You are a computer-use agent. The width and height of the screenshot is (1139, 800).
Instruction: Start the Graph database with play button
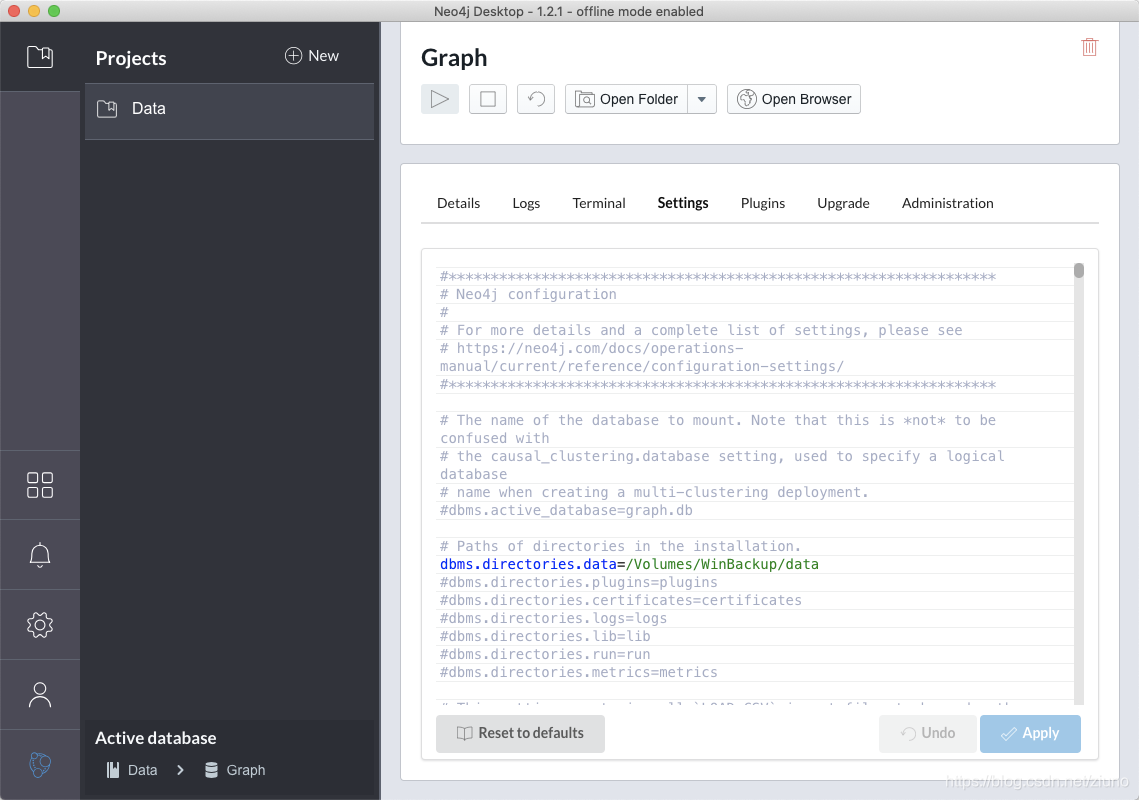(439, 99)
